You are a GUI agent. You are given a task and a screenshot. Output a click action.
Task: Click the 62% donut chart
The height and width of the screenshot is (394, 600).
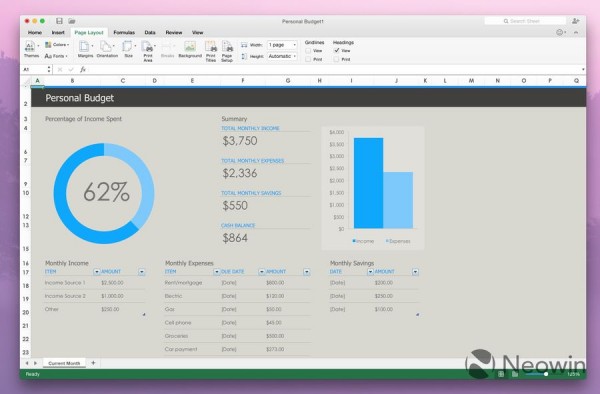point(104,193)
